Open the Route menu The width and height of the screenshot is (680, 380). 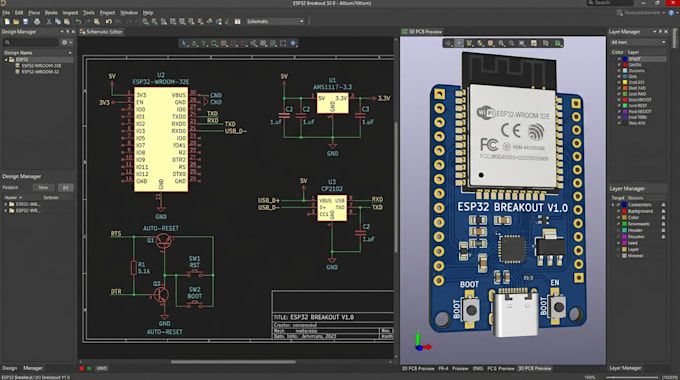click(51, 13)
